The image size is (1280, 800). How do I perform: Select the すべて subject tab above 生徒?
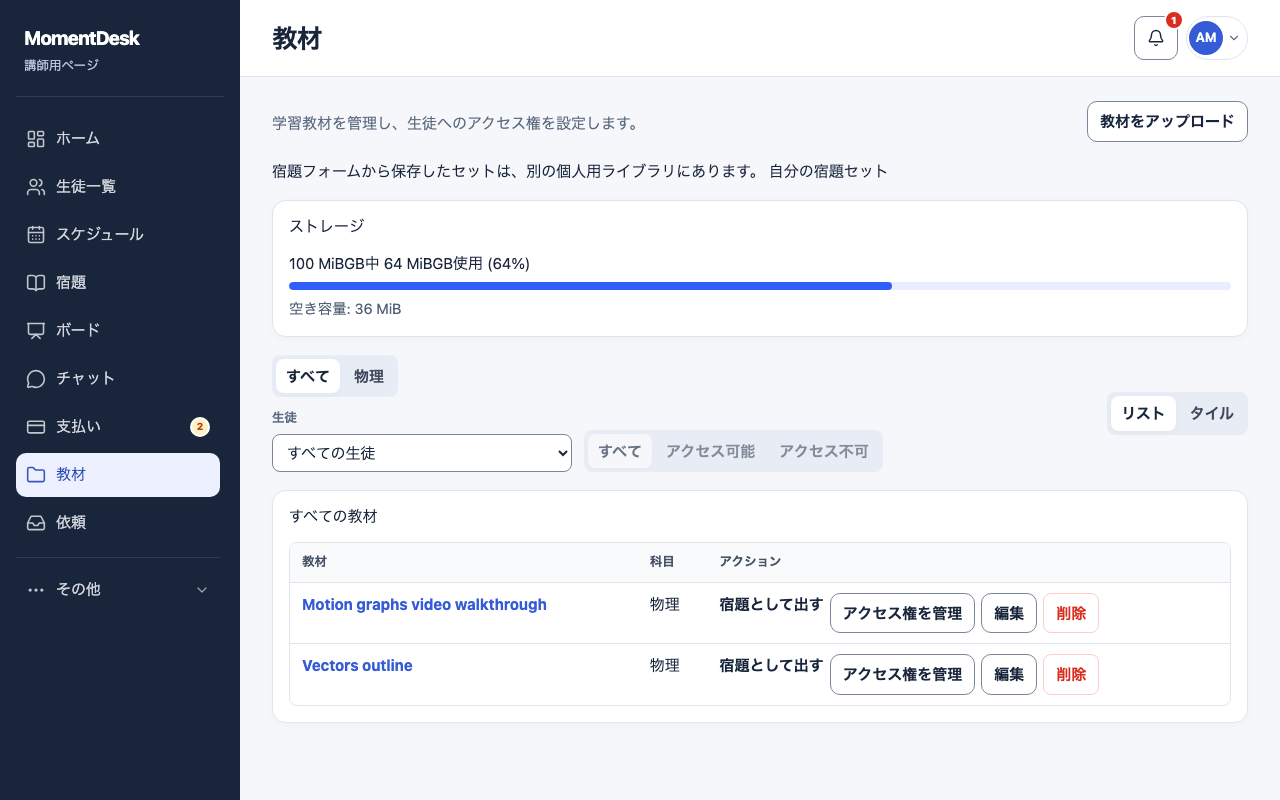click(x=308, y=376)
